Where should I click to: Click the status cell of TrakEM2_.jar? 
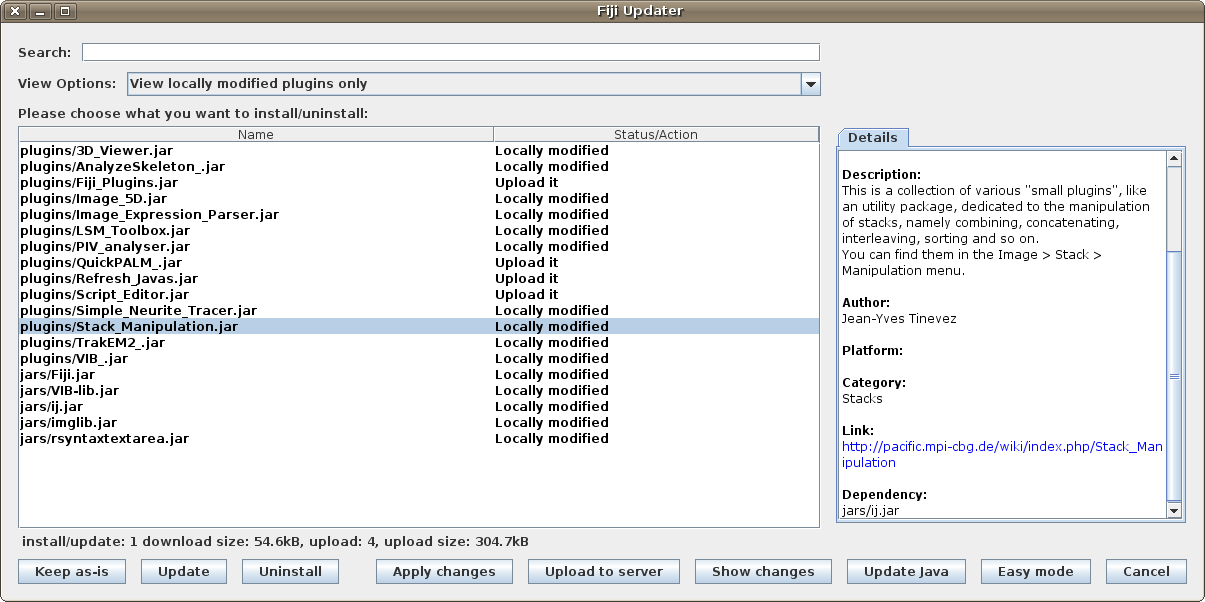click(656, 343)
